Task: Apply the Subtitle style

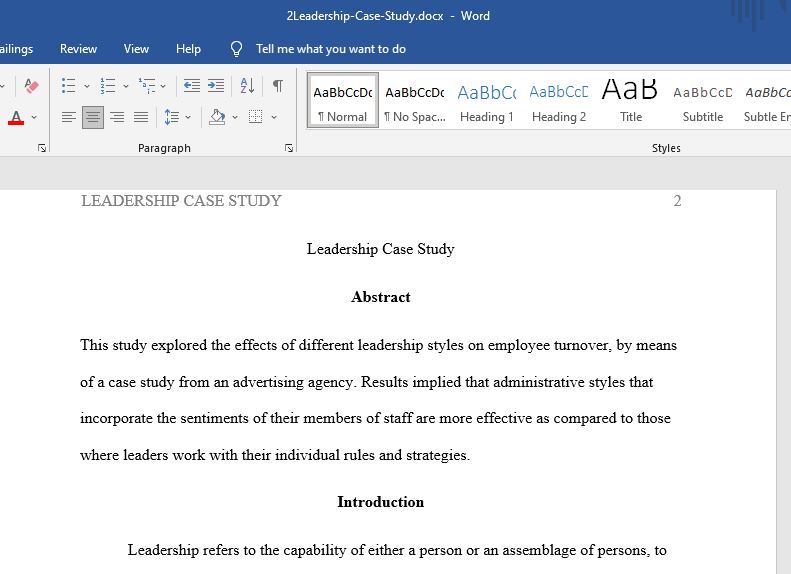Action: [x=703, y=100]
